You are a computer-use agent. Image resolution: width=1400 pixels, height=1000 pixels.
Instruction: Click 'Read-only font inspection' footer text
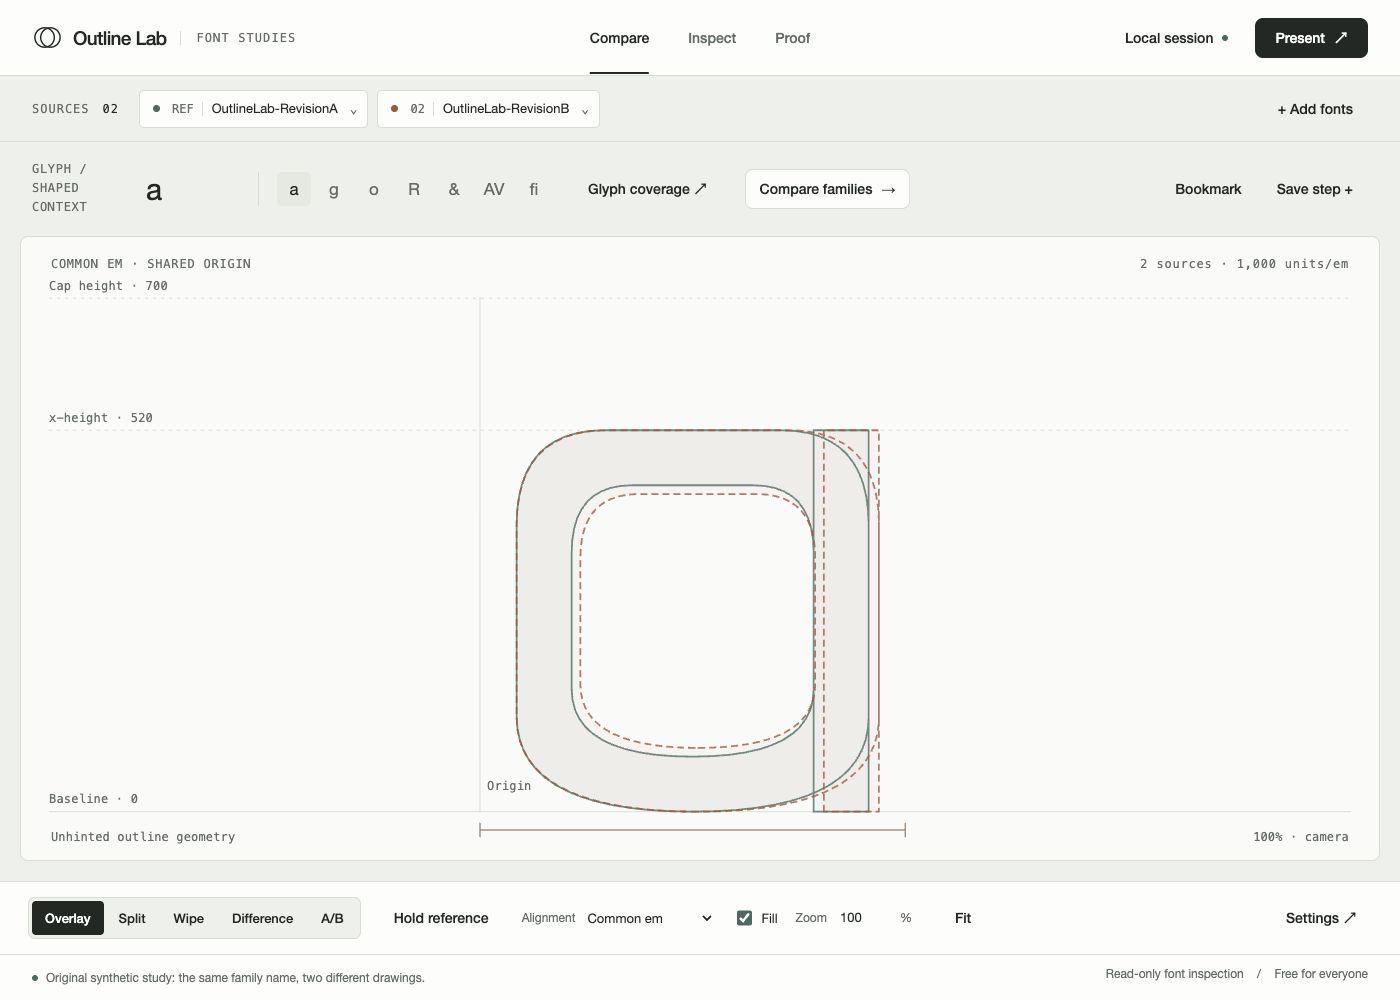[x=1174, y=974]
